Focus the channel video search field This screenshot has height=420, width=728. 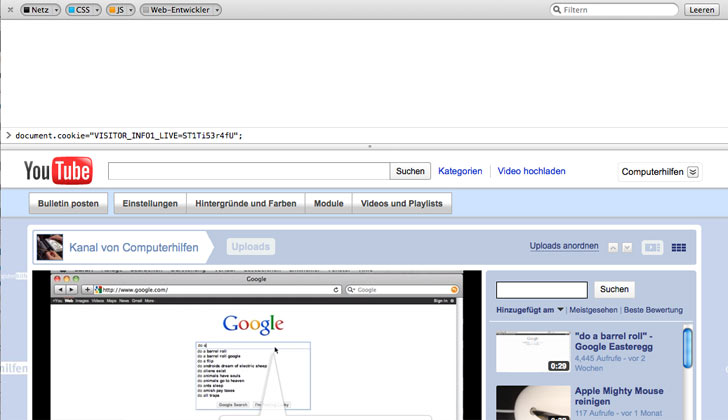542,290
